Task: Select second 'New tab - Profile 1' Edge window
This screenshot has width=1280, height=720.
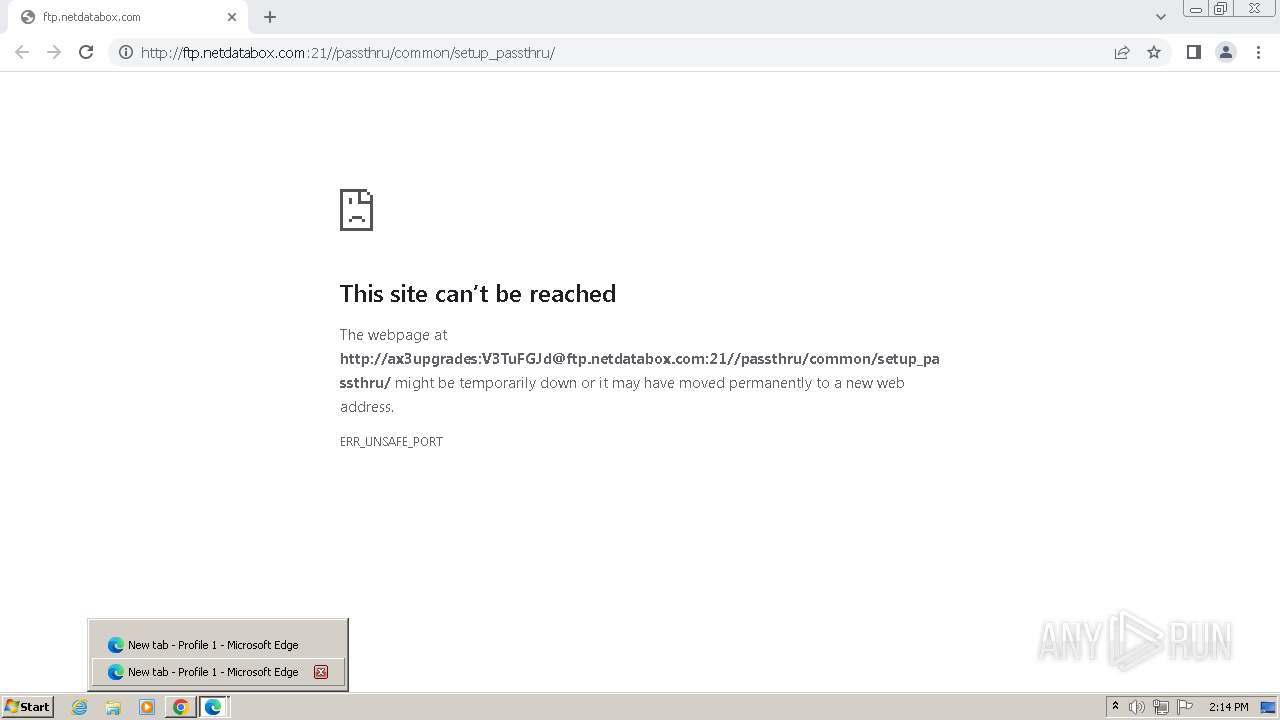Action: click(218, 672)
